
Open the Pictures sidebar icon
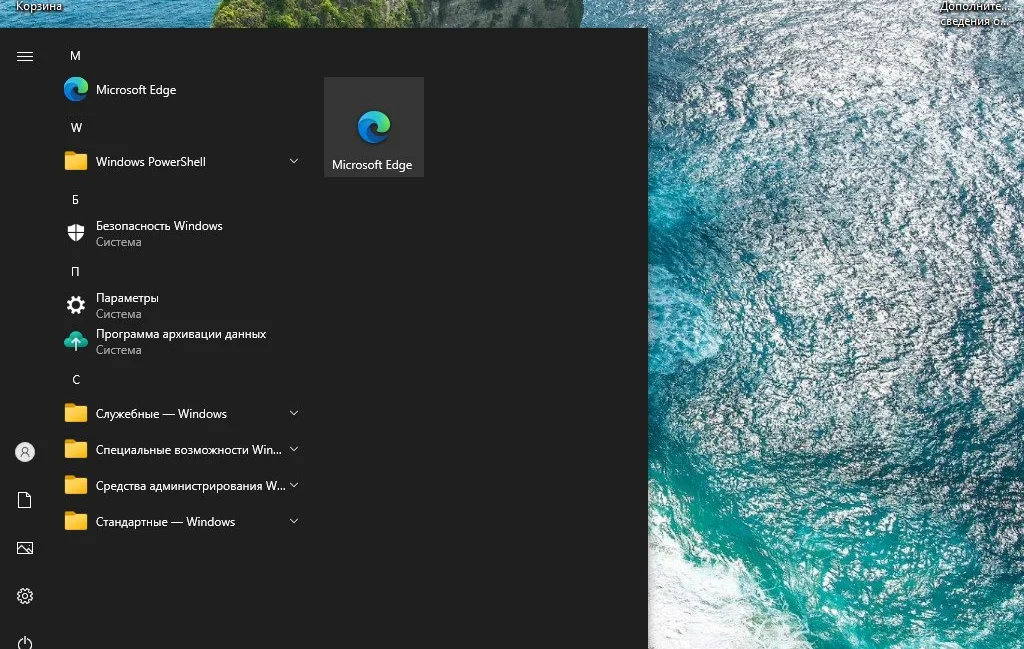coord(25,548)
